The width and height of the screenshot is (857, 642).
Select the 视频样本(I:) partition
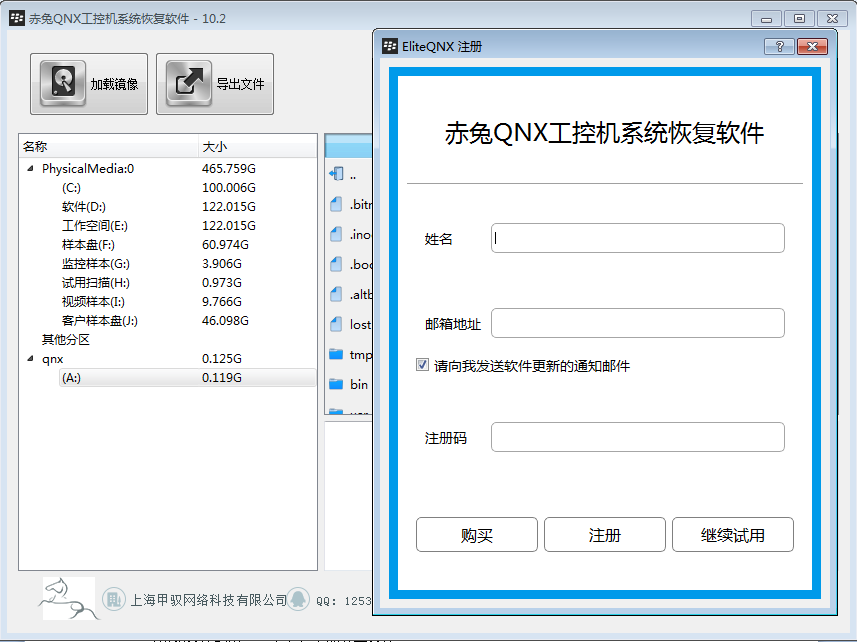(93, 302)
